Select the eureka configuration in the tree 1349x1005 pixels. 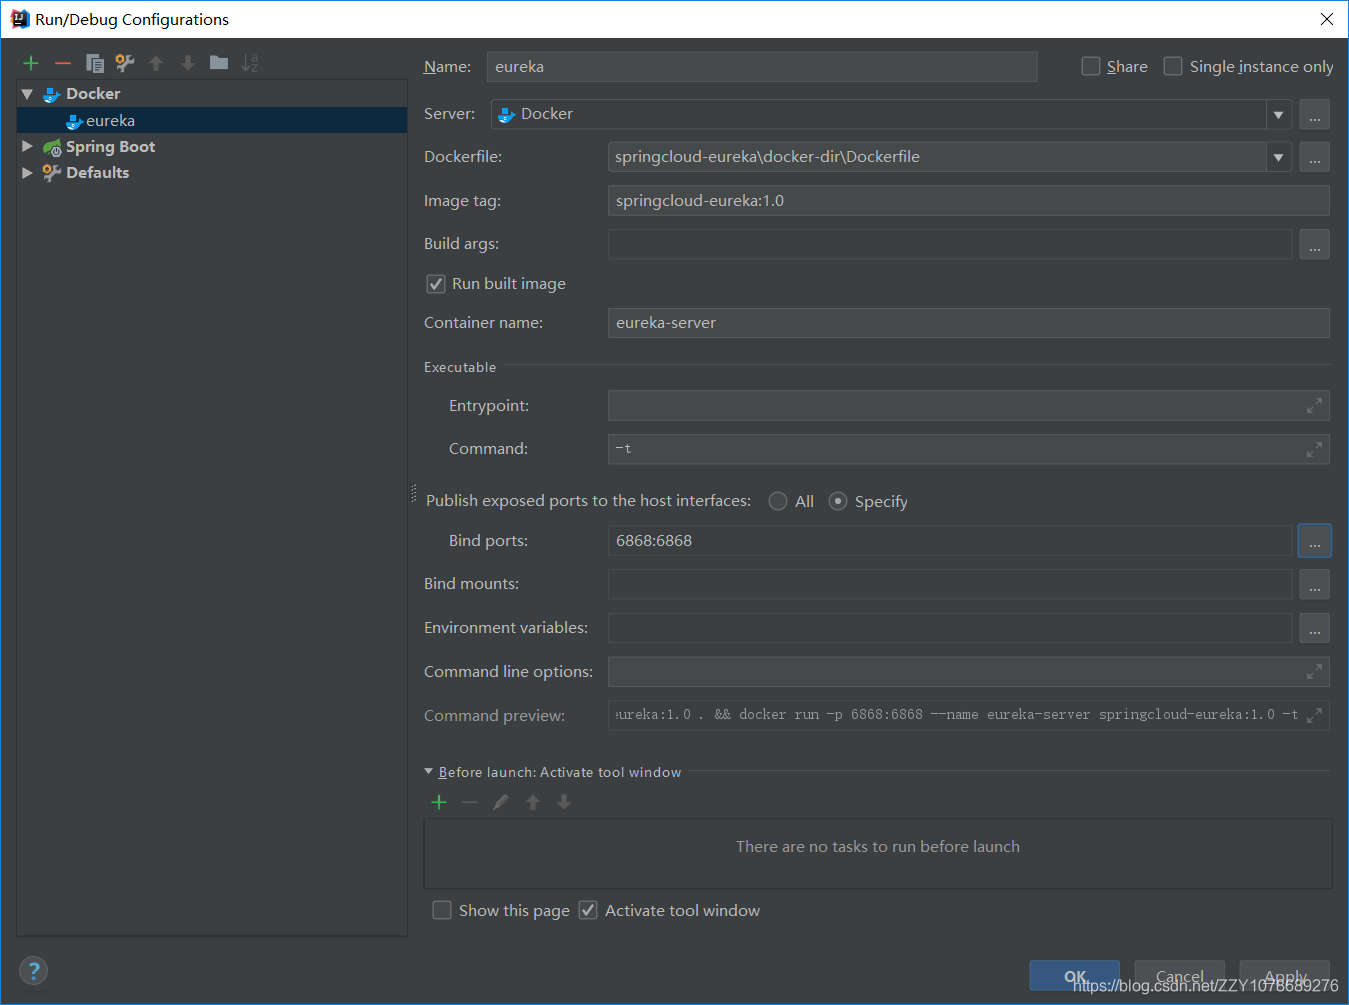[x=212, y=120]
